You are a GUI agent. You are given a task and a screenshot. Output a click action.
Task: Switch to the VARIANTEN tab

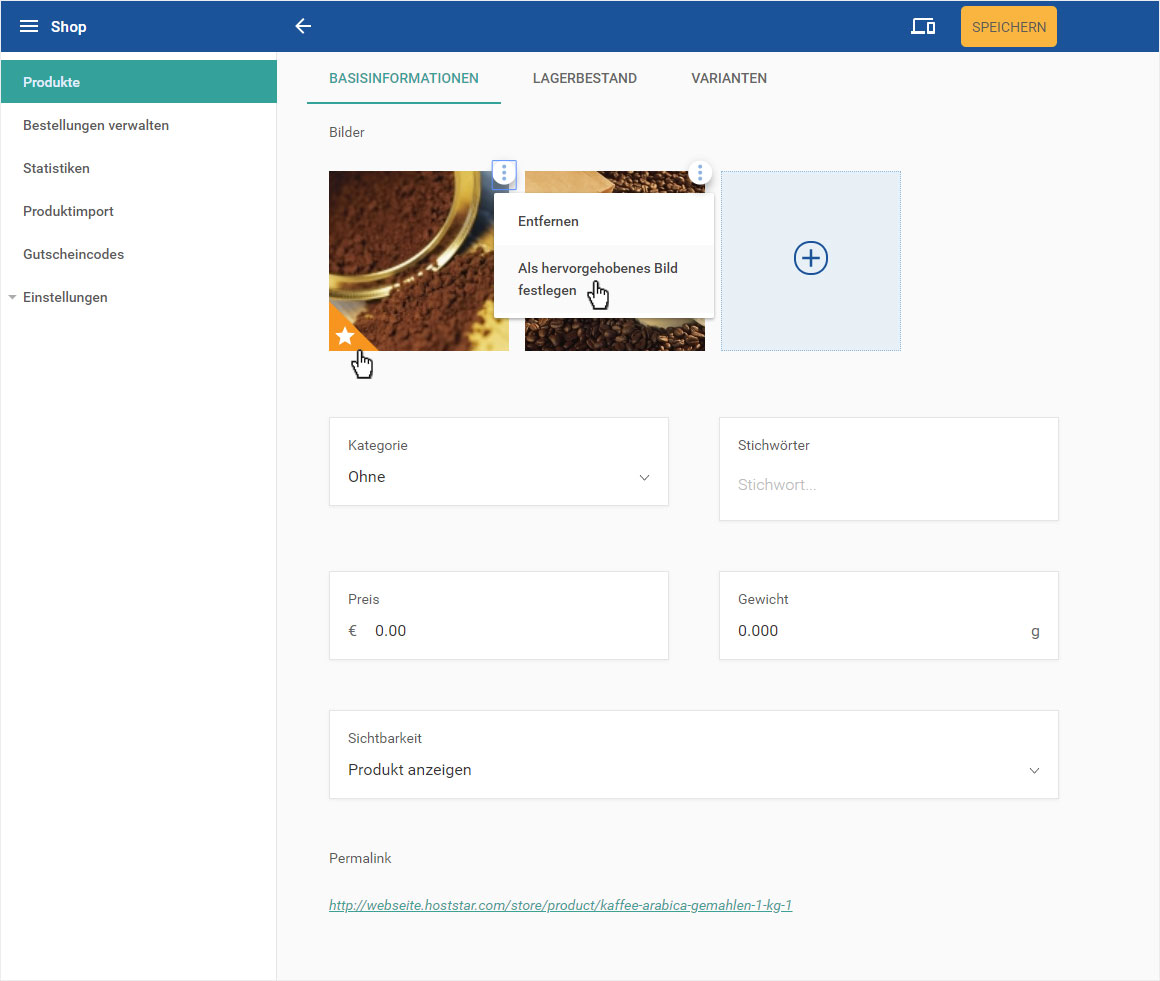click(x=729, y=78)
